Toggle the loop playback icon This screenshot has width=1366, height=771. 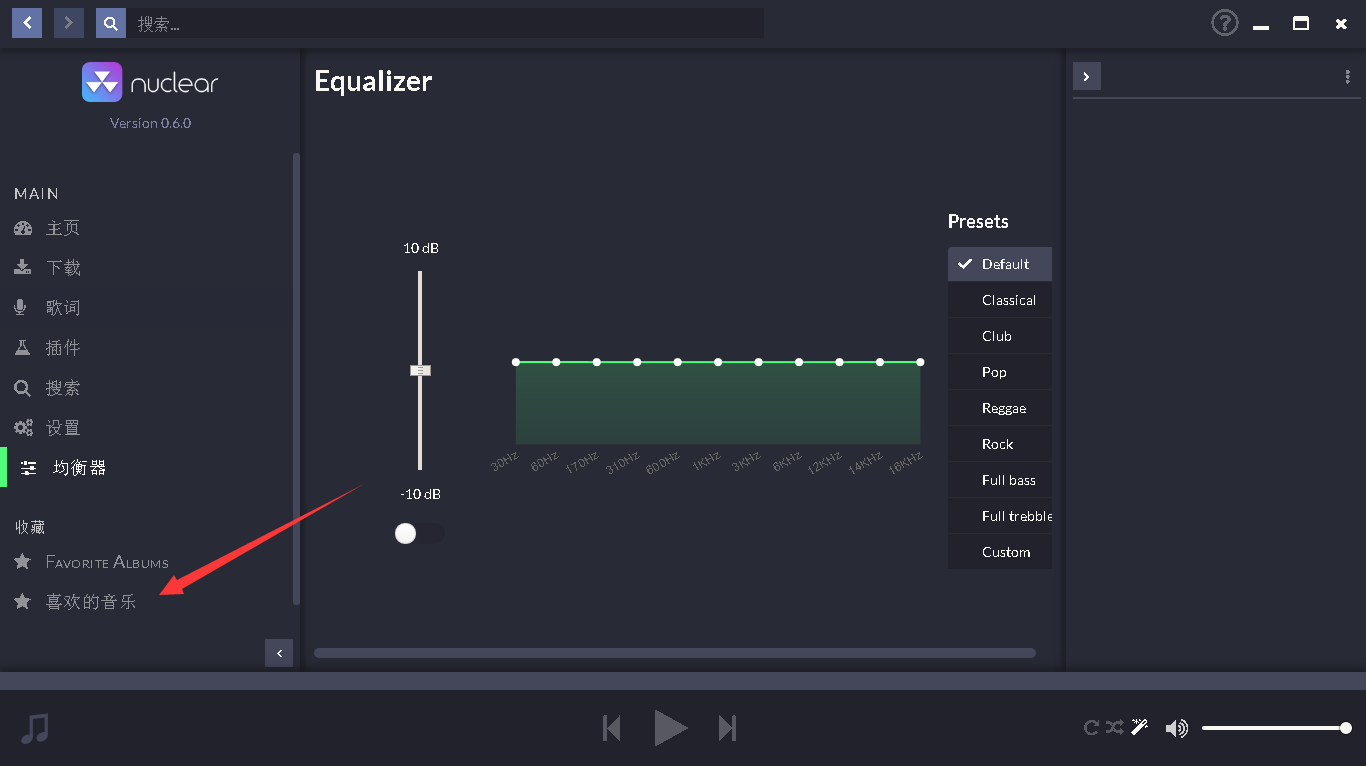[1091, 727]
